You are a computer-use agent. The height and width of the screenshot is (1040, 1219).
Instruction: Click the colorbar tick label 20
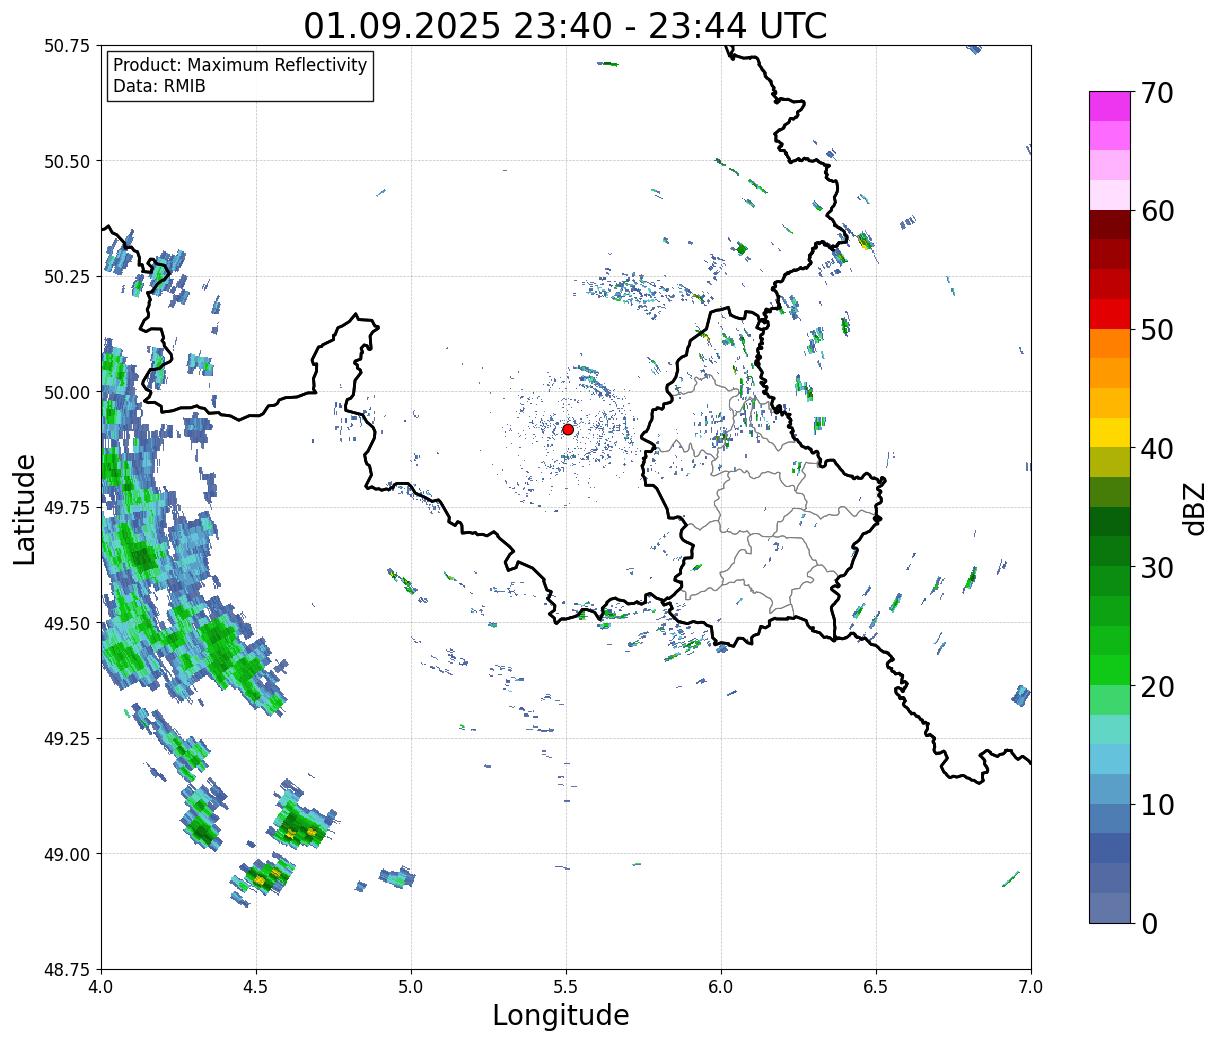click(1157, 687)
